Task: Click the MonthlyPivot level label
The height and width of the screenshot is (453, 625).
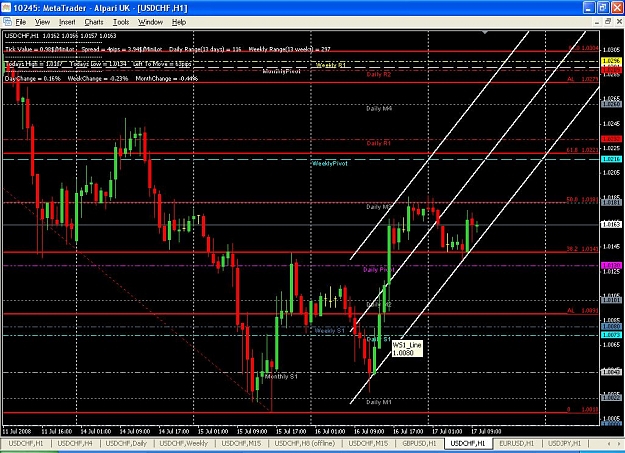Action: pyautogui.click(x=281, y=71)
